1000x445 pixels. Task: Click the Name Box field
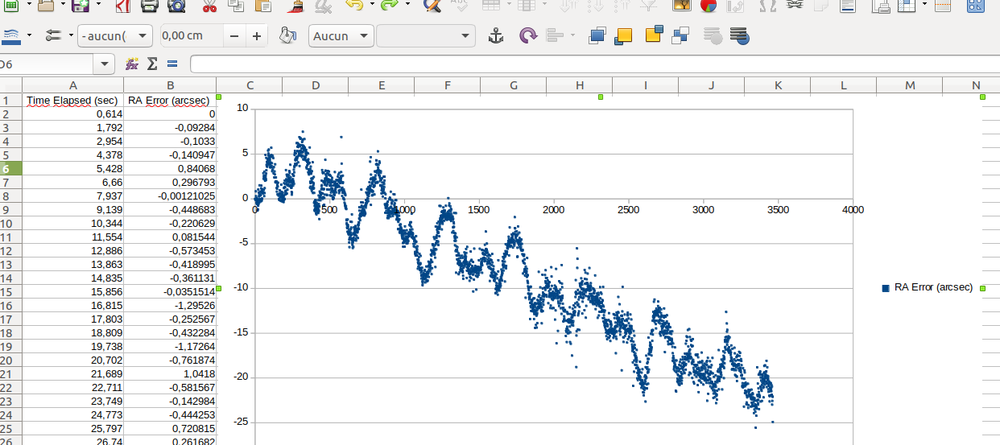click(x=47, y=64)
